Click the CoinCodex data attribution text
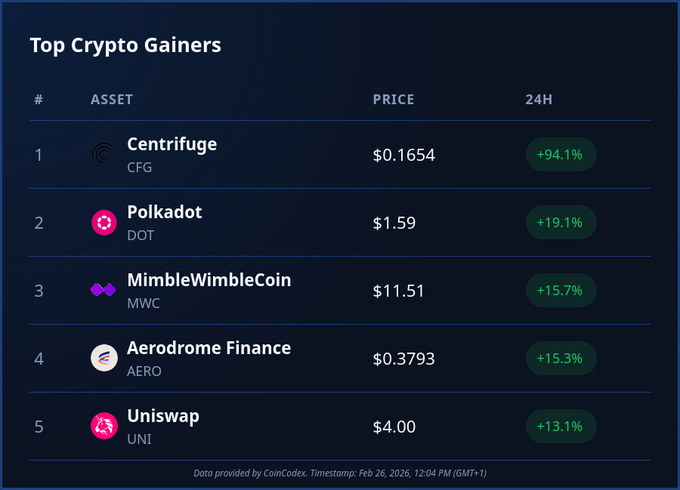The width and height of the screenshot is (680, 490). tap(340, 472)
